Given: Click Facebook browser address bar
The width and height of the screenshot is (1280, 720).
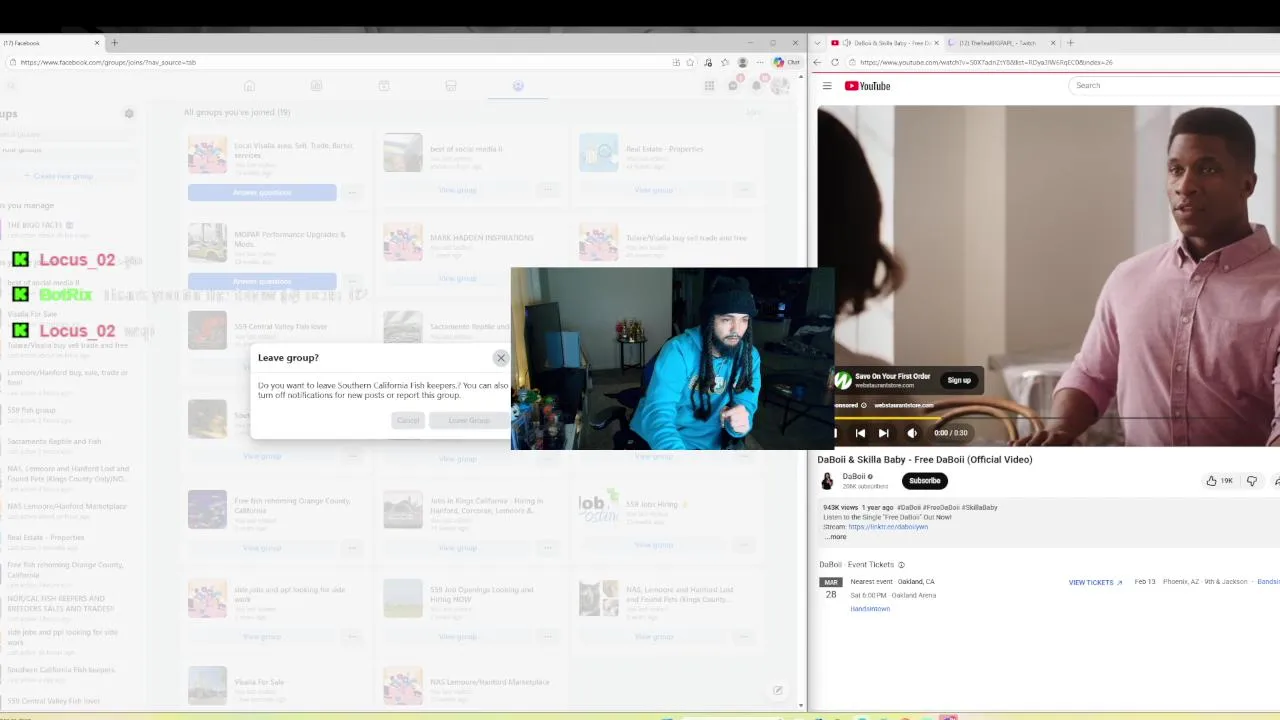Looking at the screenshot, I should [x=340, y=62].
